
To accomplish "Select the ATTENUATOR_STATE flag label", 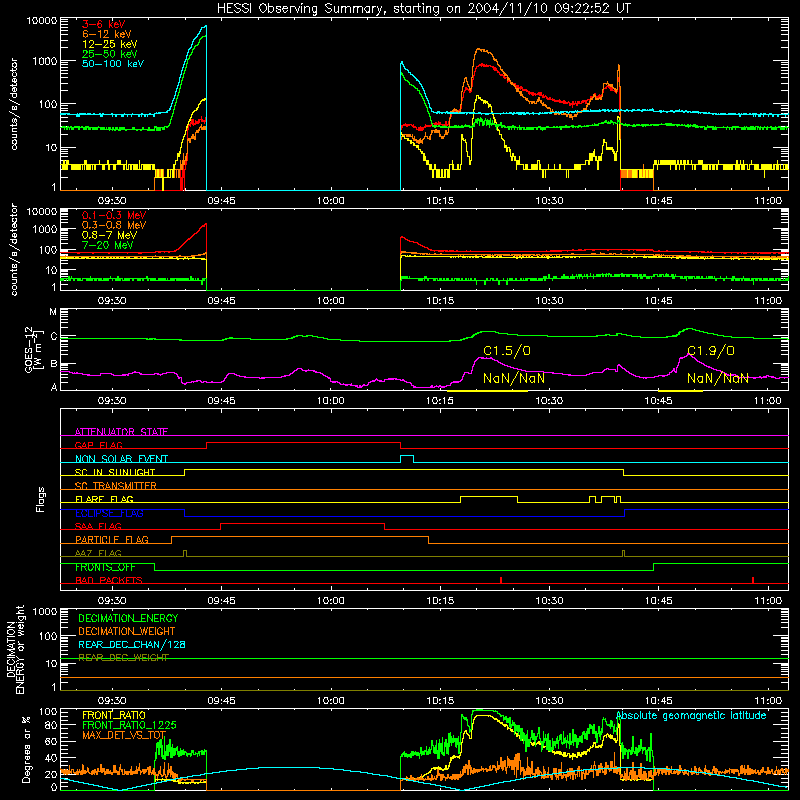I will 121,432.
